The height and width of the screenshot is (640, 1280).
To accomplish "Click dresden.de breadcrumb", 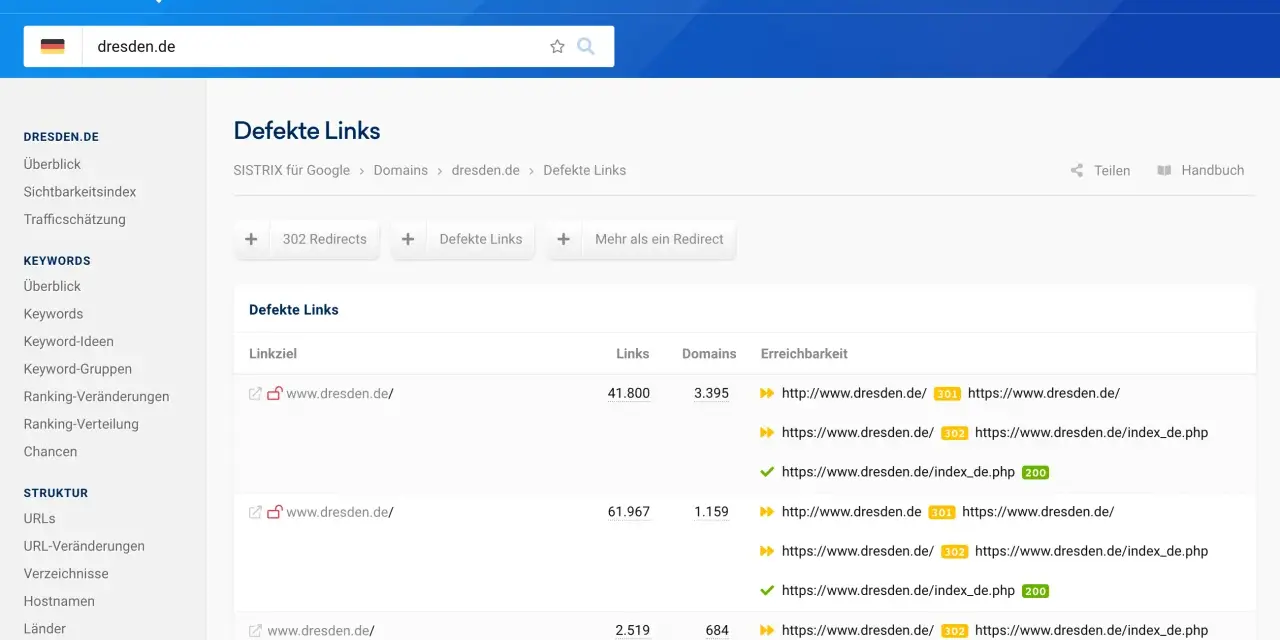I will [486, 171].
